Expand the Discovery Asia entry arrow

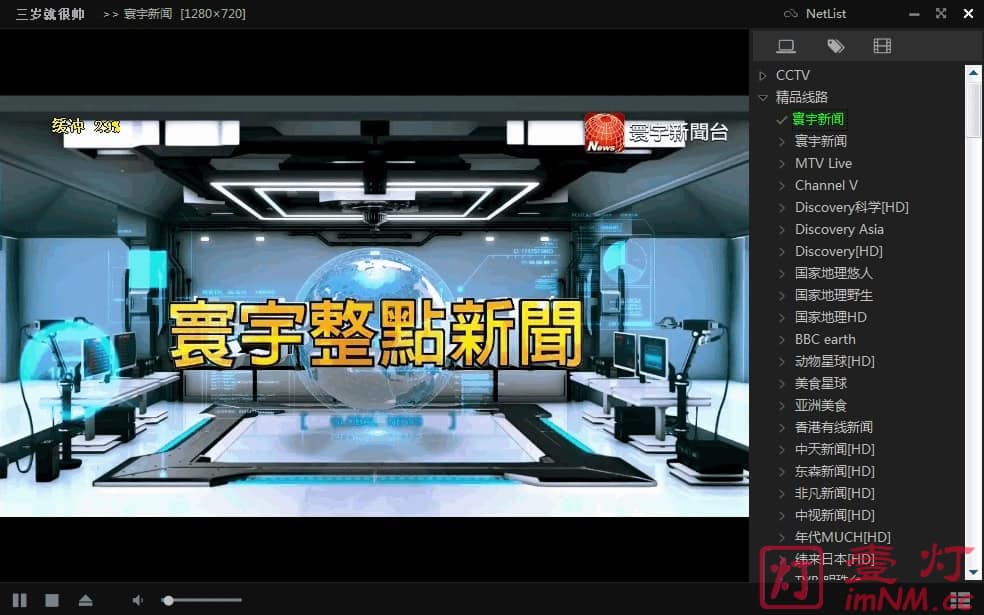(783, 229)
